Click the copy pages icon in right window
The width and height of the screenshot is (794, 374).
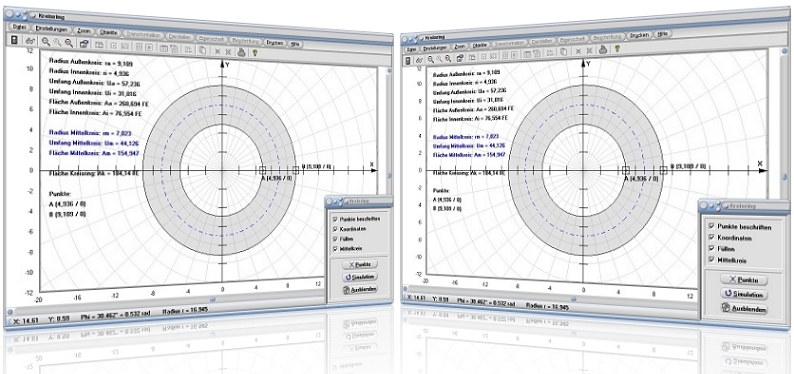tap(563, 52)
